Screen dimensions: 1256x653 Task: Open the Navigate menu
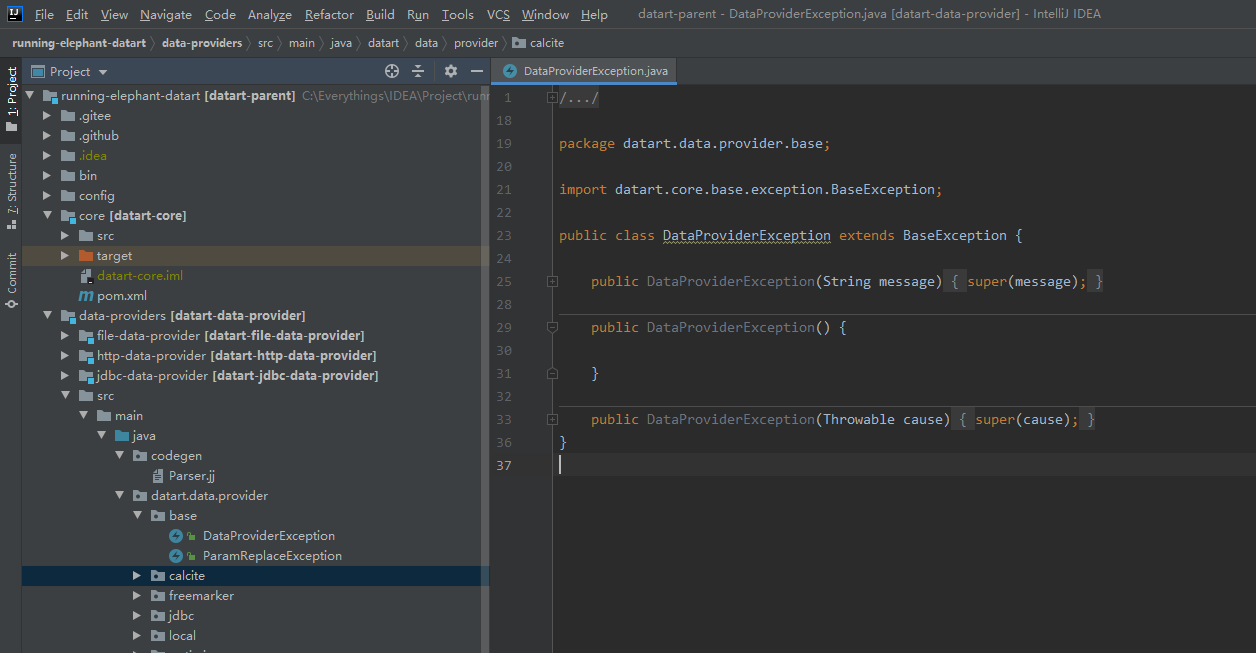(166, 15)
